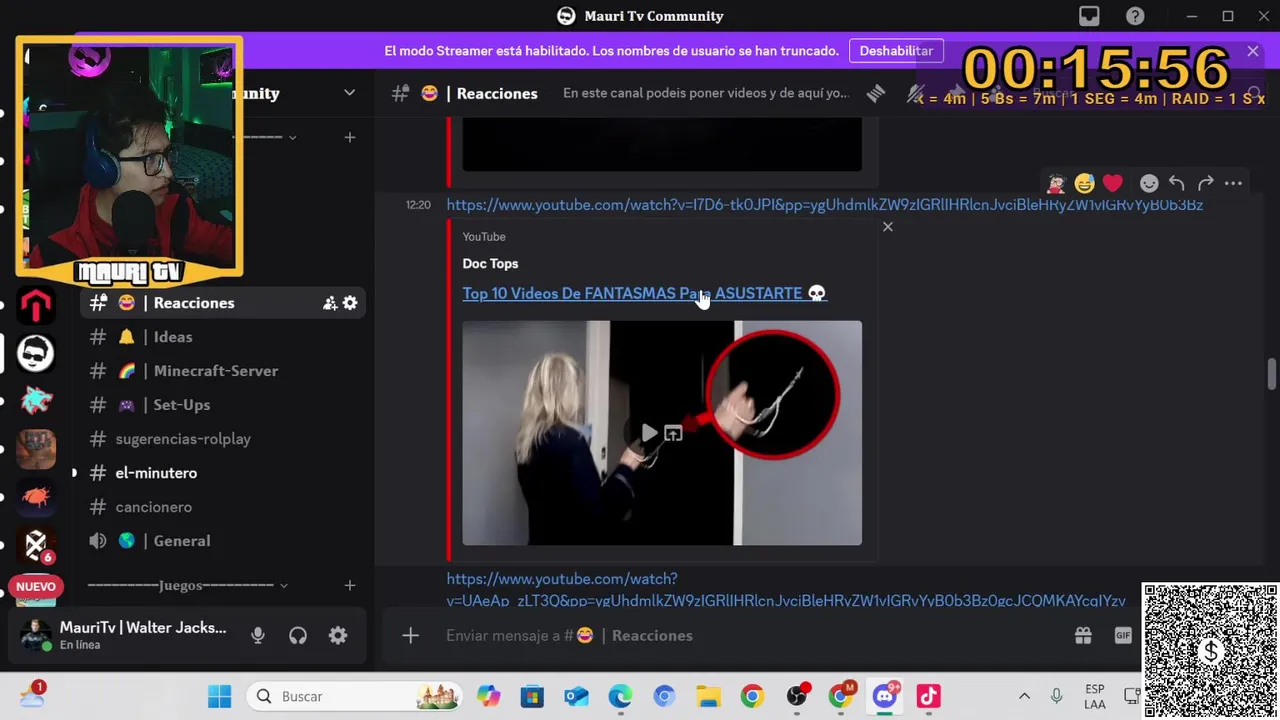
Task: Open Discord user settings gear
Action: click(x=338, y=635)
